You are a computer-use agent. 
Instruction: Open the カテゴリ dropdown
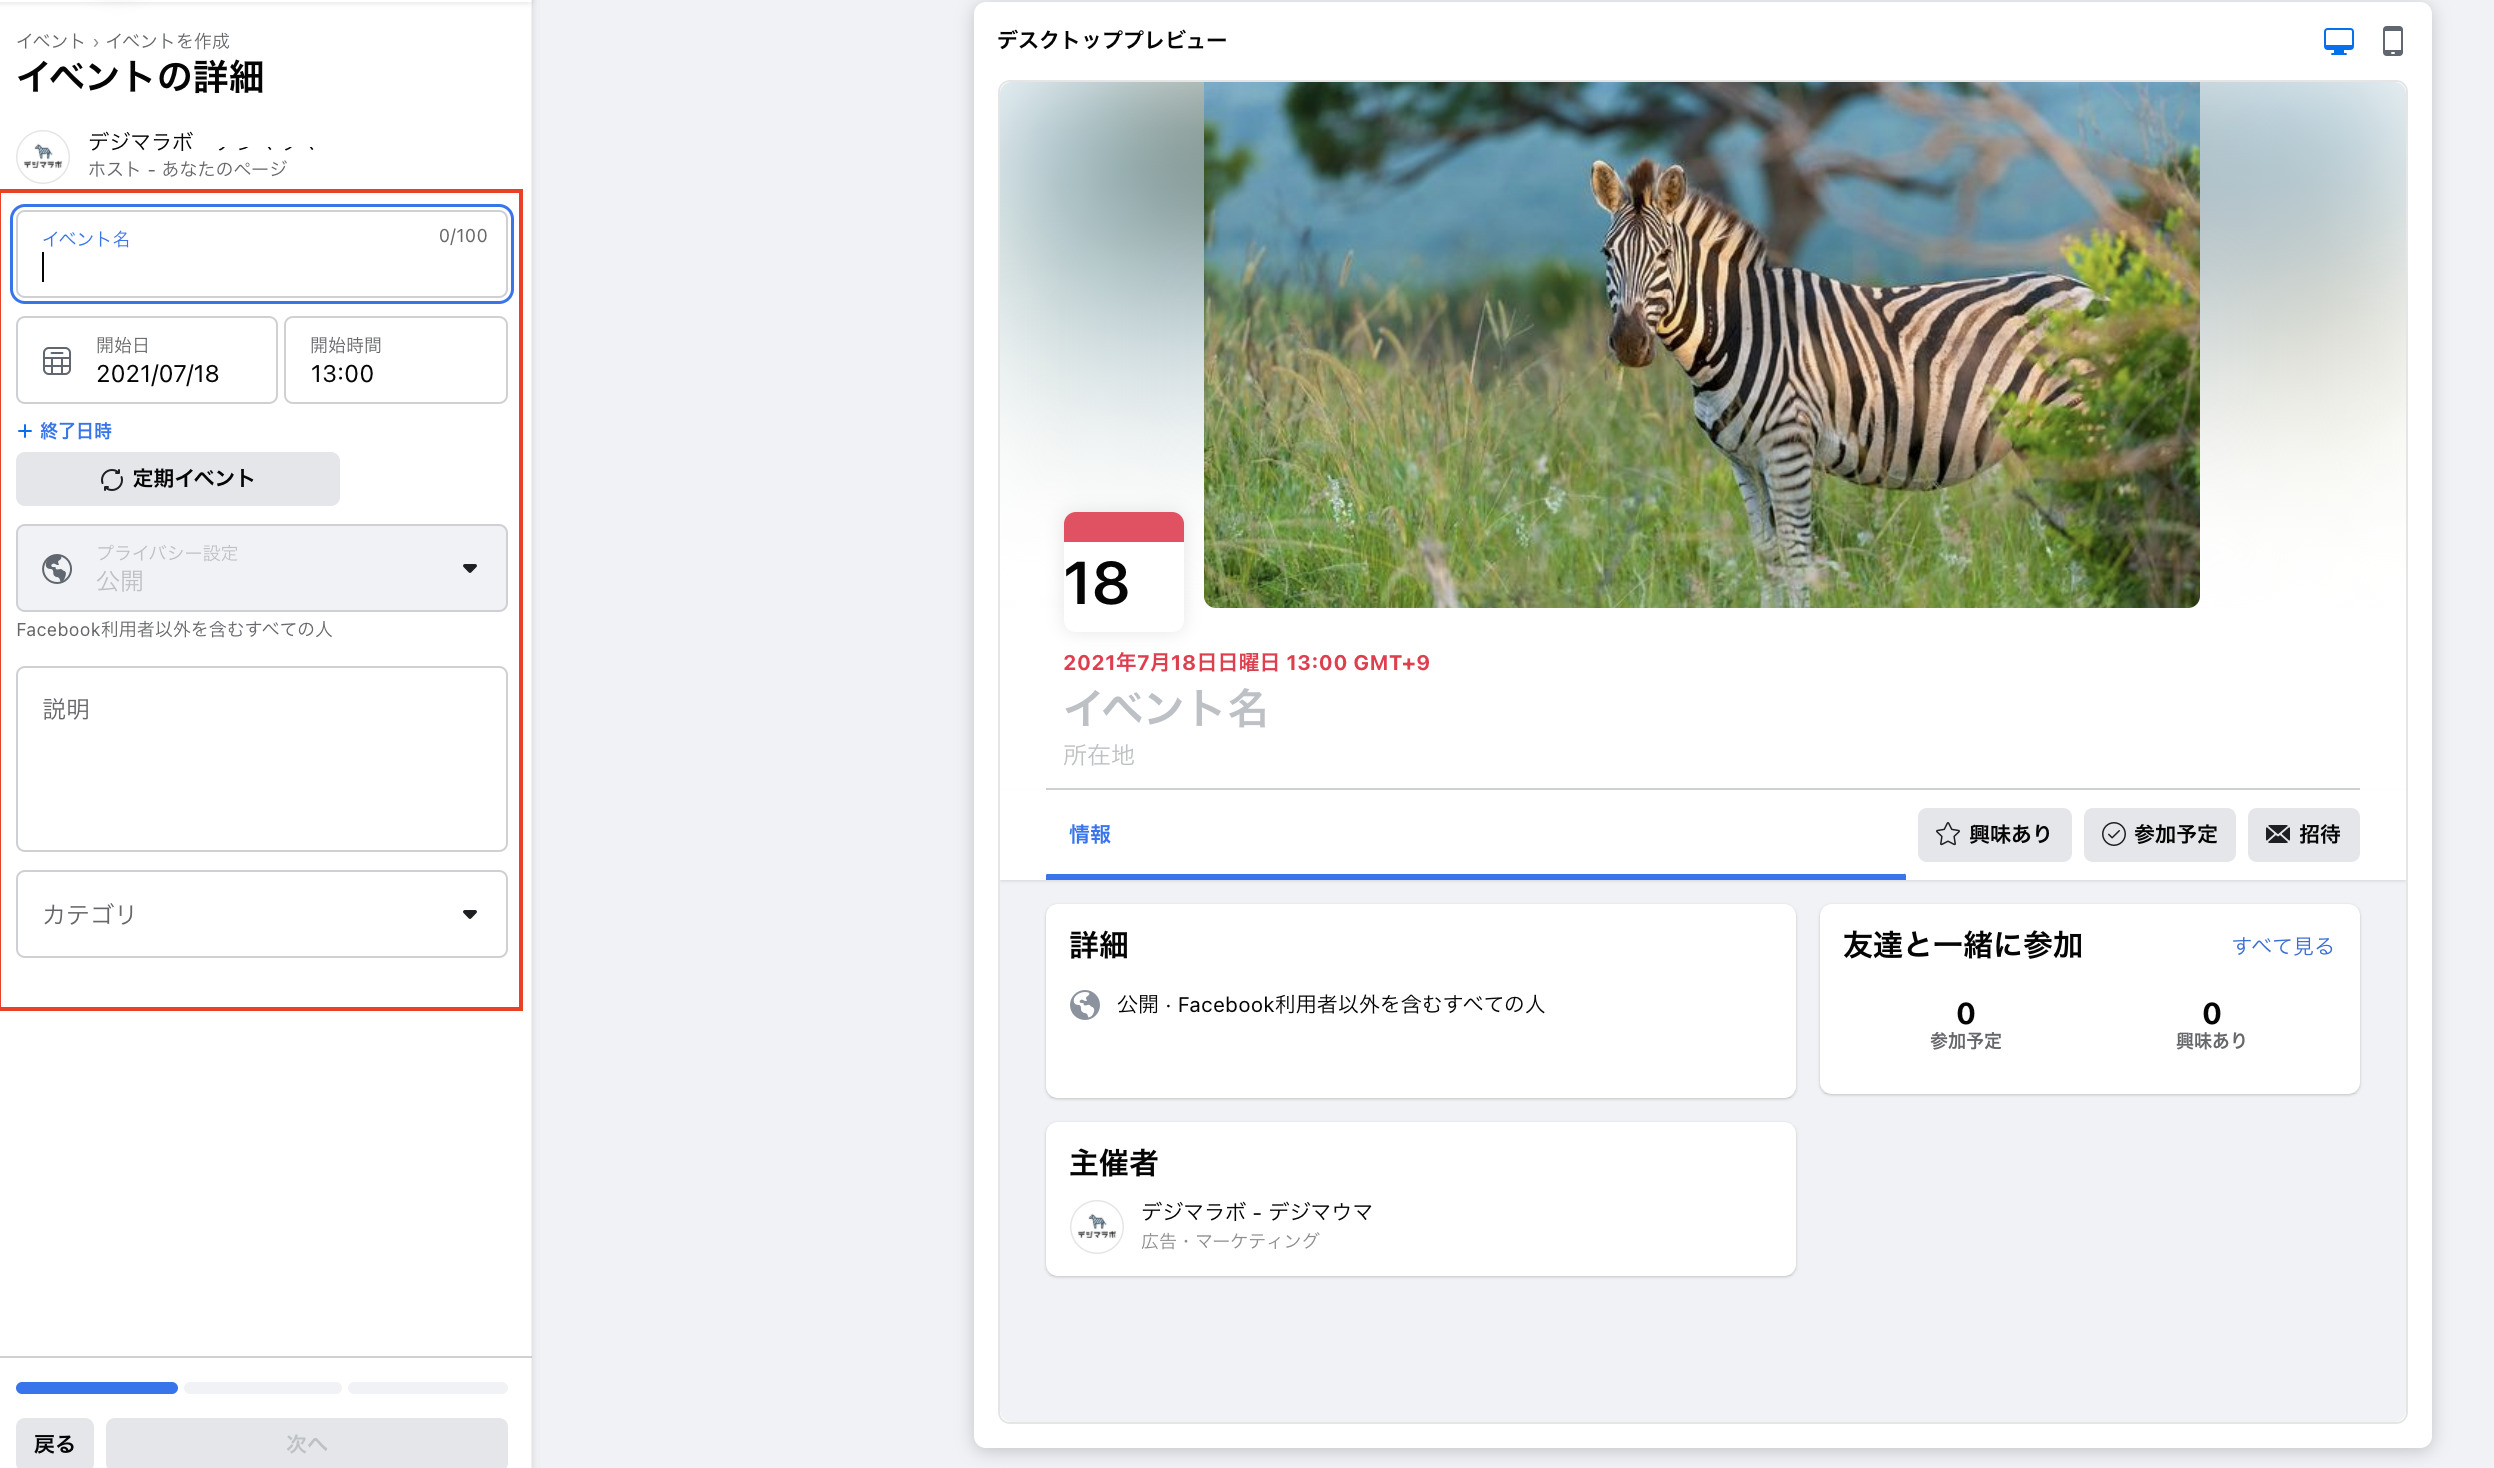tap(262, 914)
